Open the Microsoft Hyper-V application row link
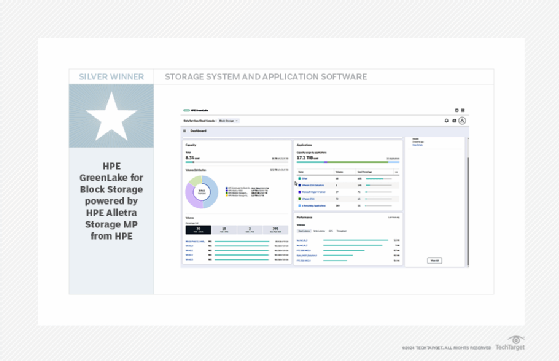This screenshot has width=559, height=361. 313,192
